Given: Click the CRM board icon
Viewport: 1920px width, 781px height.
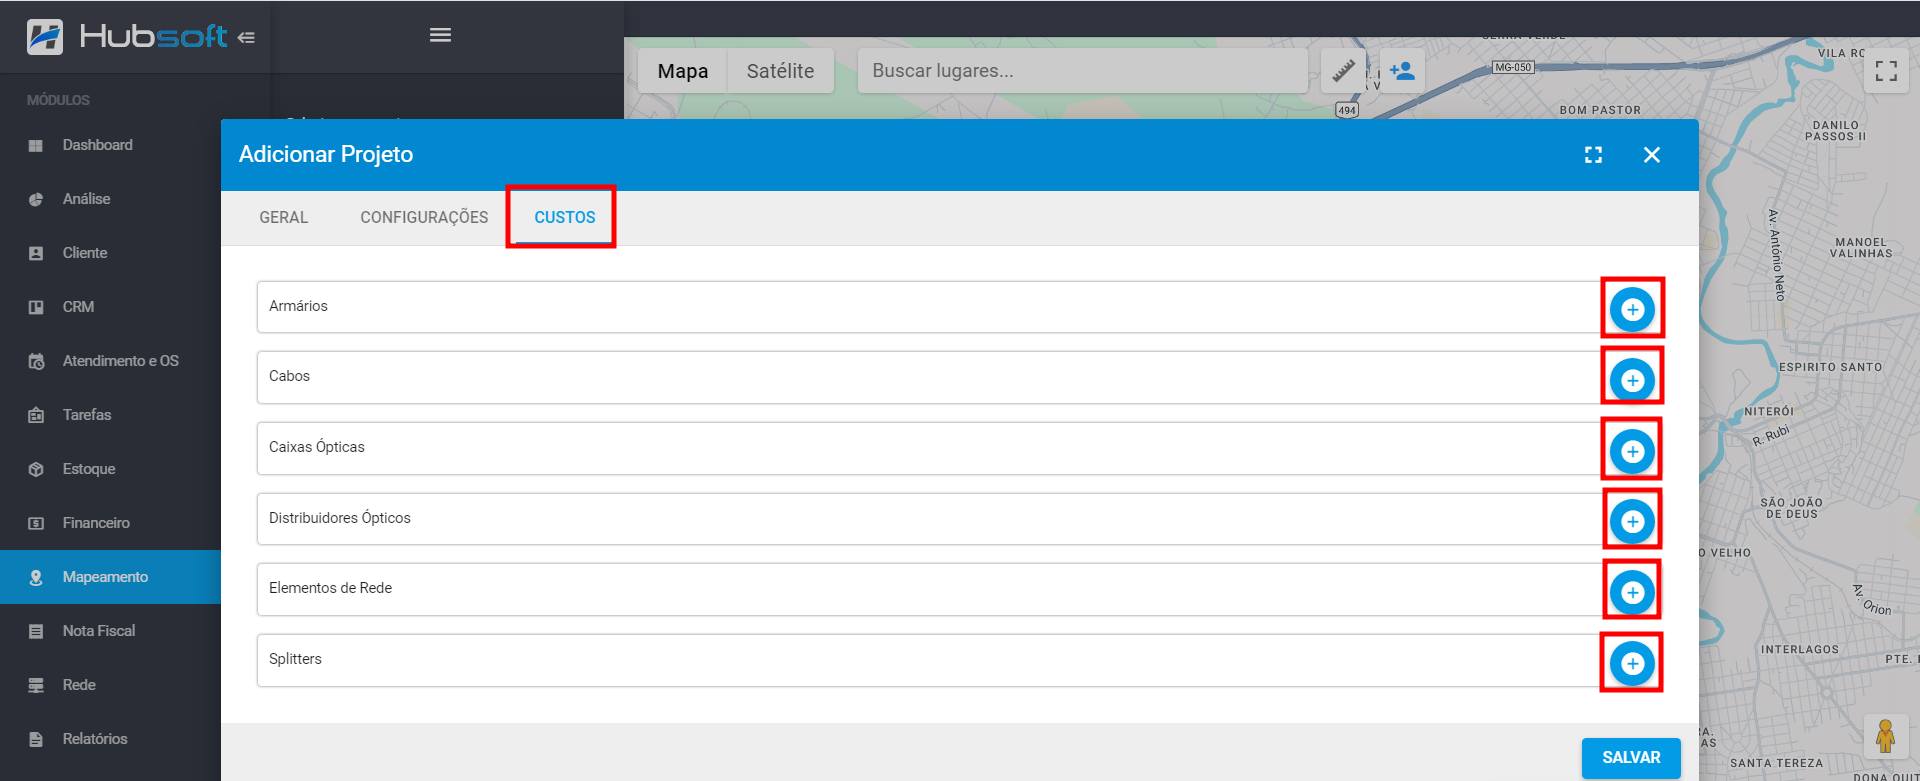Looking at the screenshot, I should pyautogui.click(x=36, y=308).
